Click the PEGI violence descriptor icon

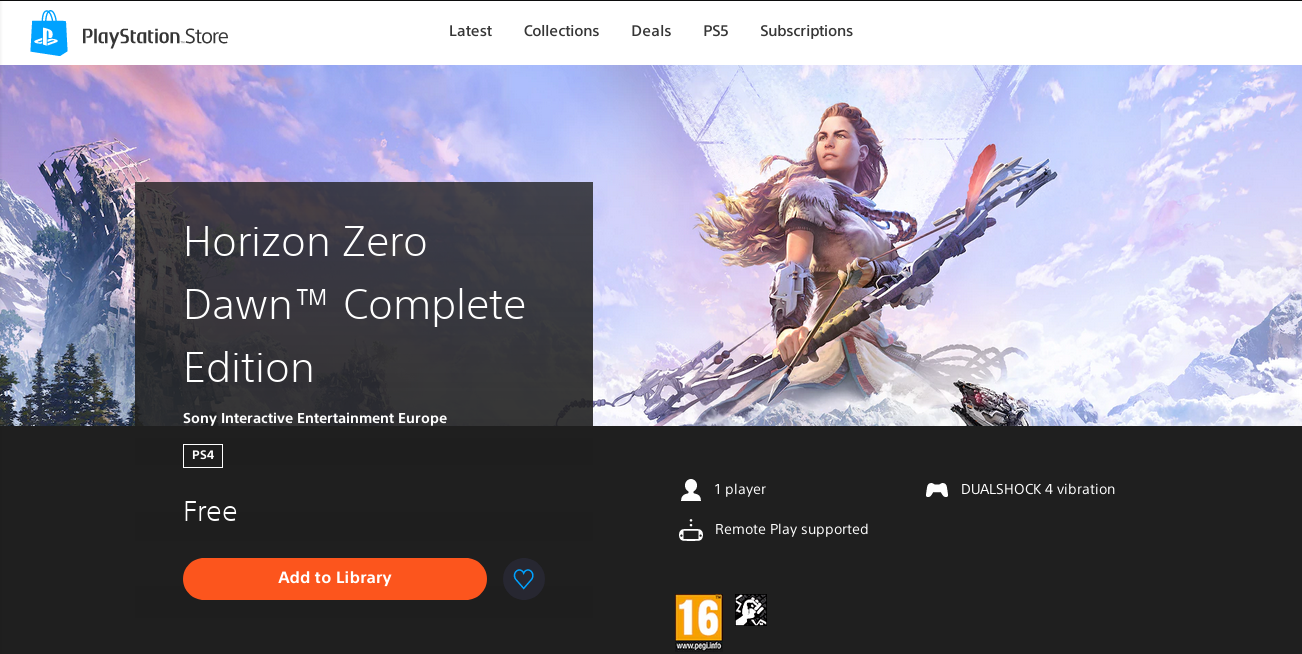coord(751,610)
